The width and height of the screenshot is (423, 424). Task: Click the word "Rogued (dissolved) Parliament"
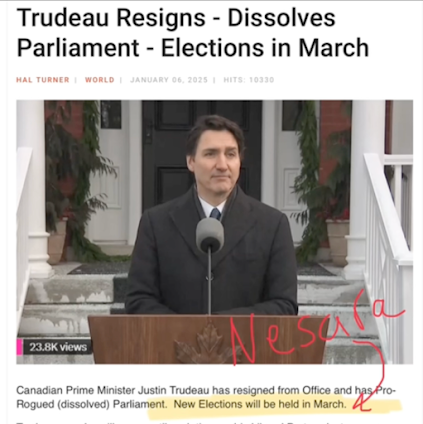(x=91, y=404)
